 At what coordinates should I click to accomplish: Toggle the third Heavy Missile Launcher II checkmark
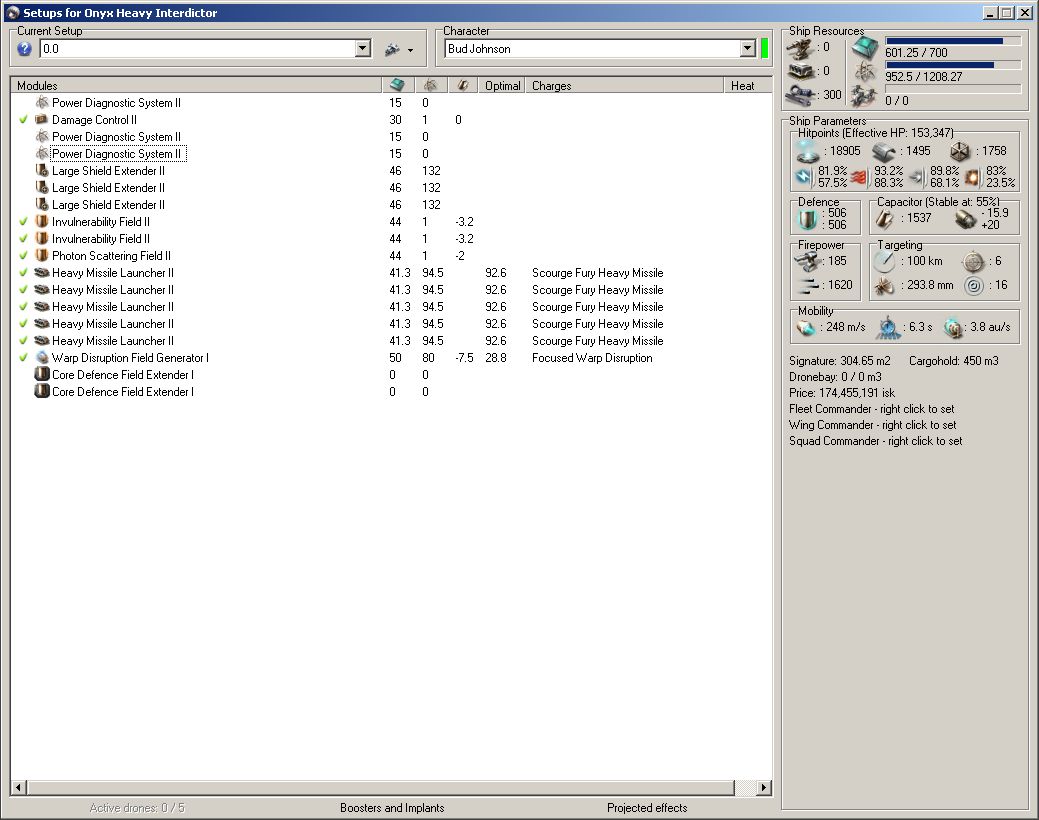point(24,307)
